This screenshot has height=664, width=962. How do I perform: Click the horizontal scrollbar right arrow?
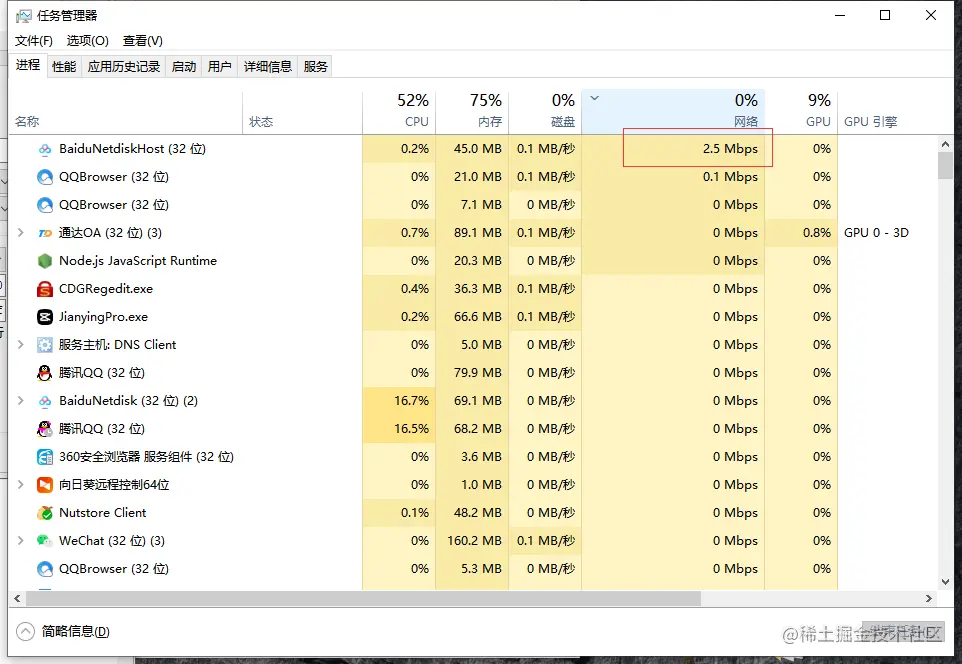[x=929, y=598]
